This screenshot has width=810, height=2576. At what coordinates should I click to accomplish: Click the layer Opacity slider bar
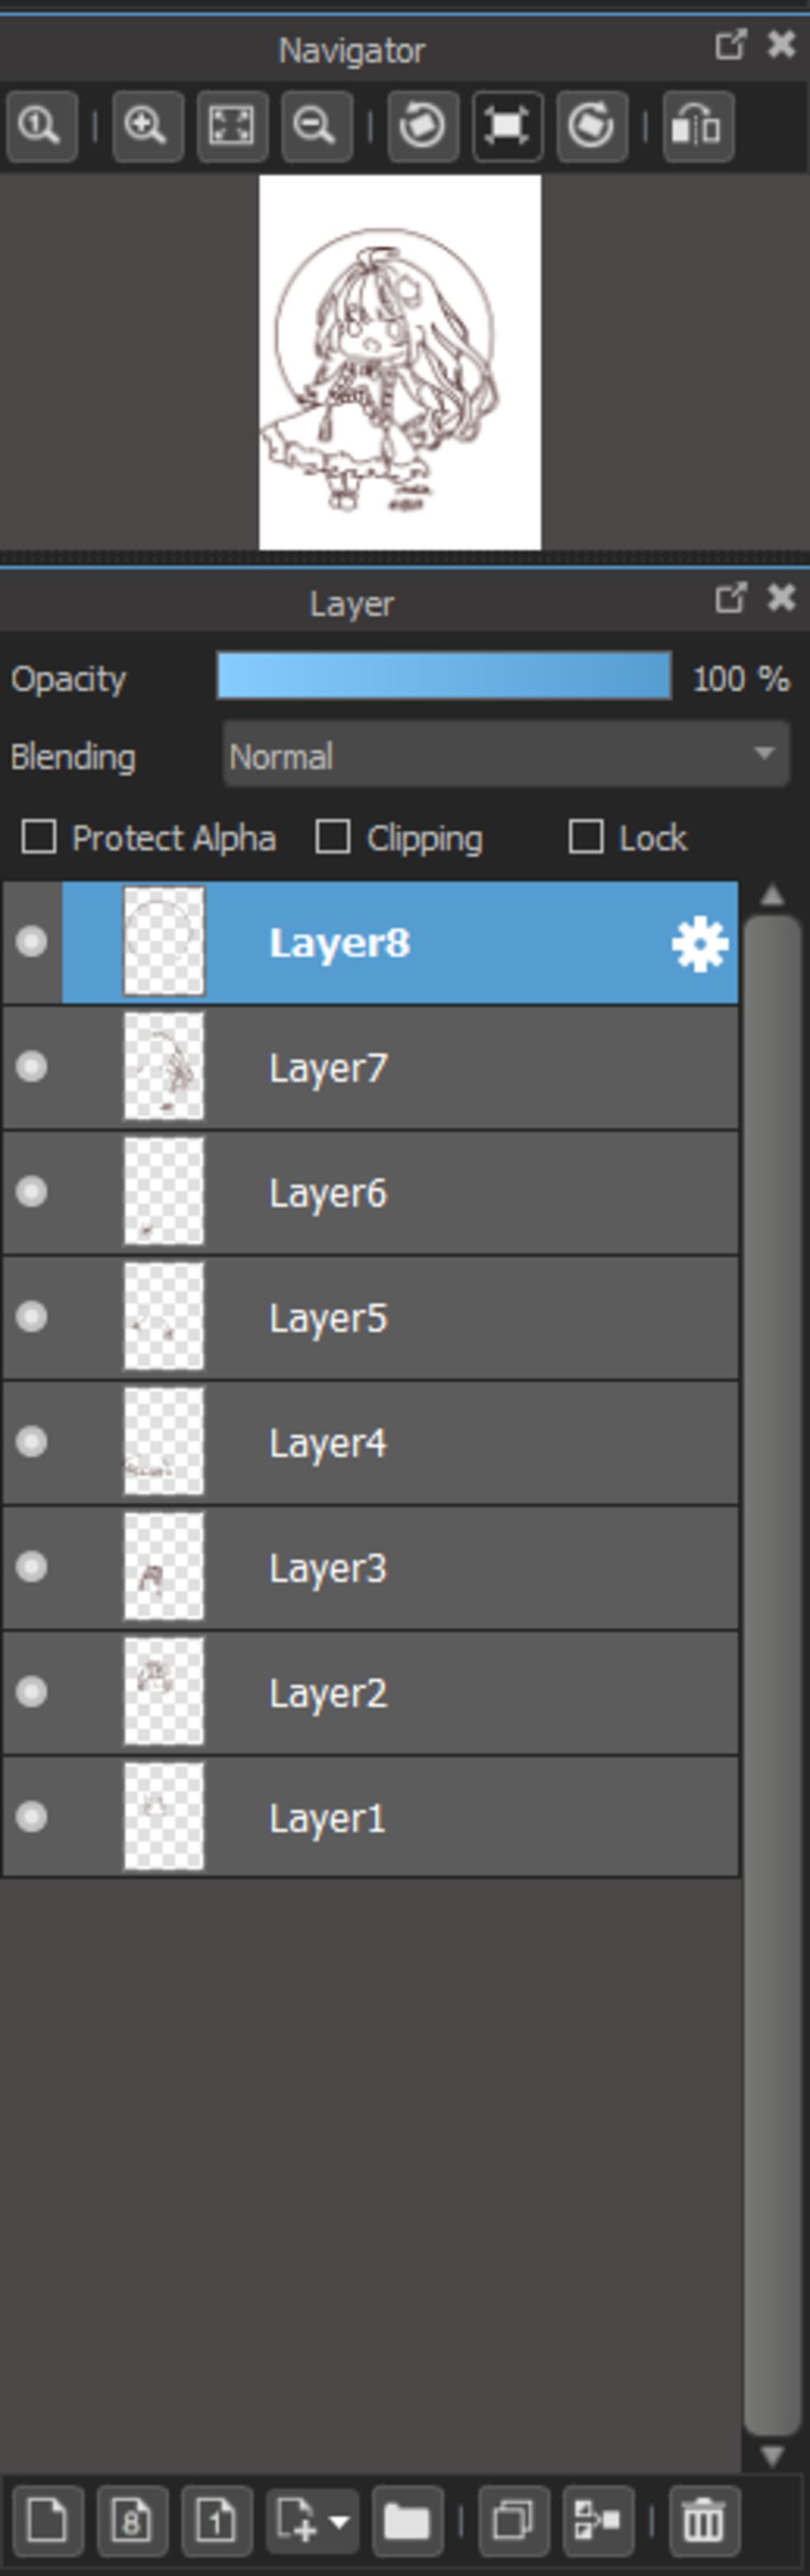pyautogui.click(x=444, y=675)
